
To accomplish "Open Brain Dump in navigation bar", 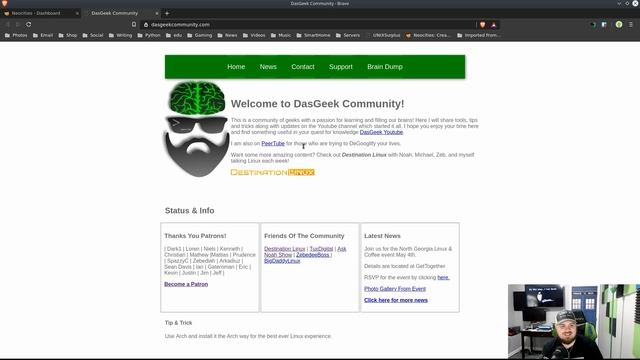I will pyautogui.click(x=385, y=67).
